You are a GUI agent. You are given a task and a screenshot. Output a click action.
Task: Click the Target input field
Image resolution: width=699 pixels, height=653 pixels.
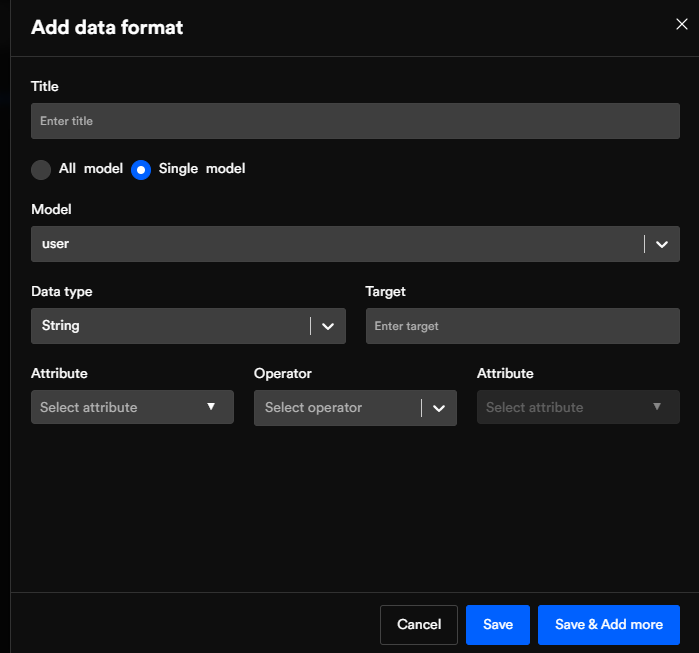[522, 326]
